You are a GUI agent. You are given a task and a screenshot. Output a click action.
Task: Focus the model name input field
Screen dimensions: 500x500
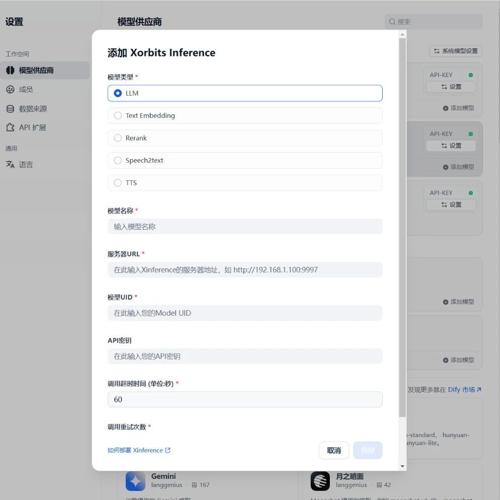245,227
